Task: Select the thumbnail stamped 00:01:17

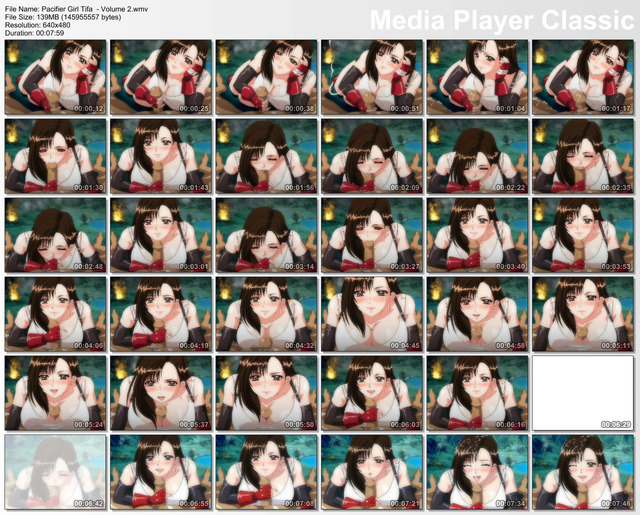Action: click(x=583, y=77)
